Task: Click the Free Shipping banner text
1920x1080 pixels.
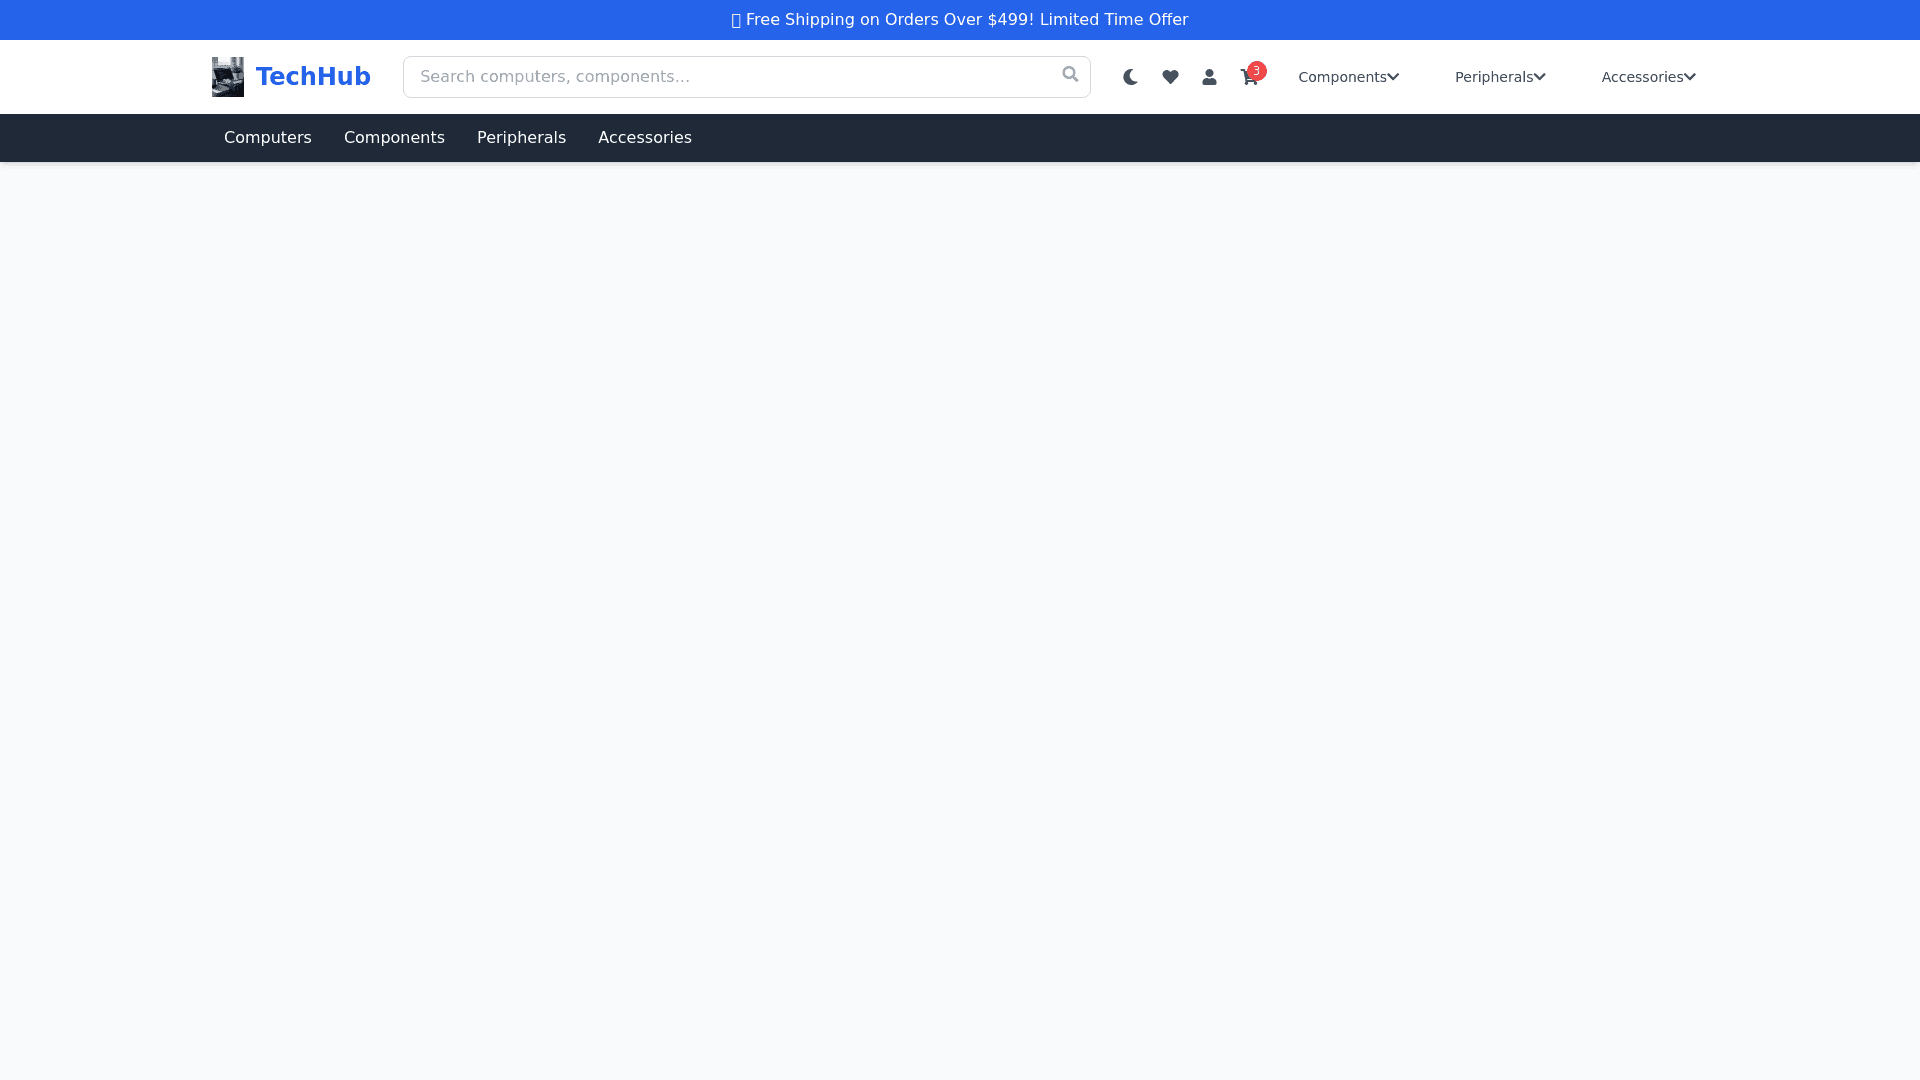Action: pos(966,20)
